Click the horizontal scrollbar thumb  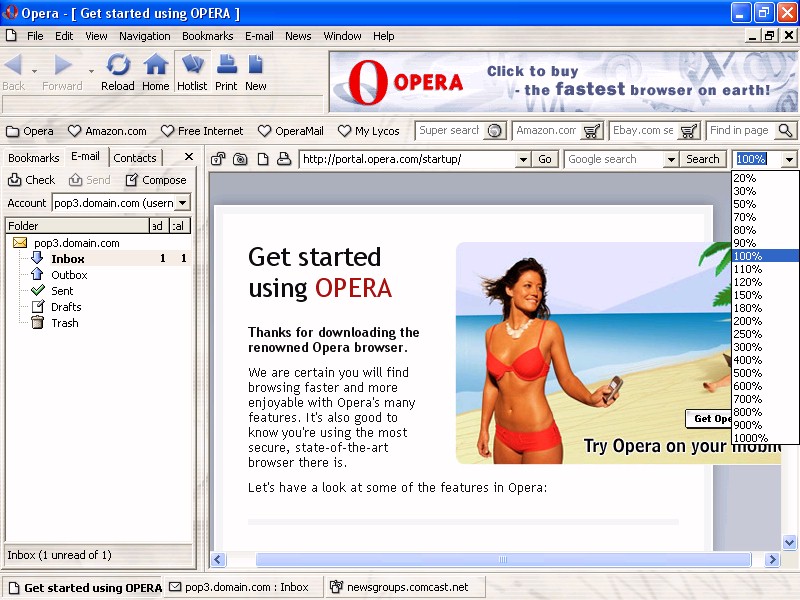pos(503,560)
